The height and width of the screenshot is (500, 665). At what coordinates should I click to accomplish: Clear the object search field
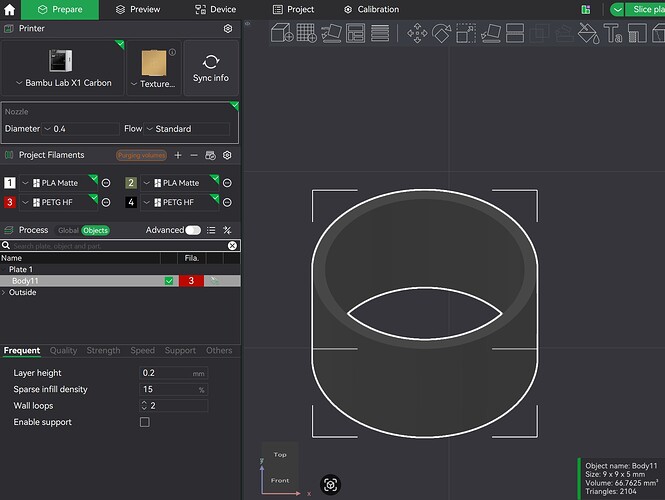[x=232, y=246]
